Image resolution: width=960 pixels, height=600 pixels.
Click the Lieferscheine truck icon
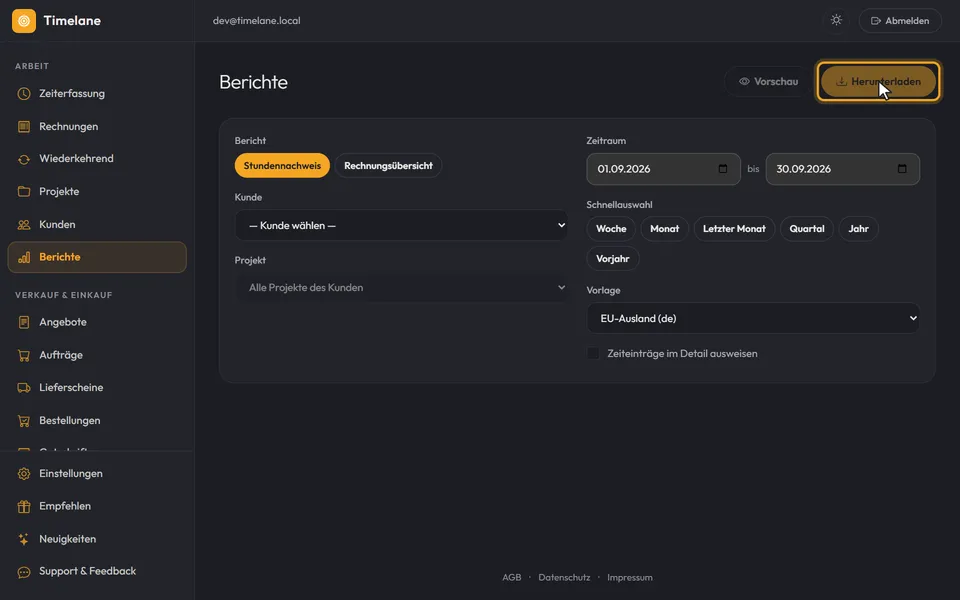click(x=24, y=388)
